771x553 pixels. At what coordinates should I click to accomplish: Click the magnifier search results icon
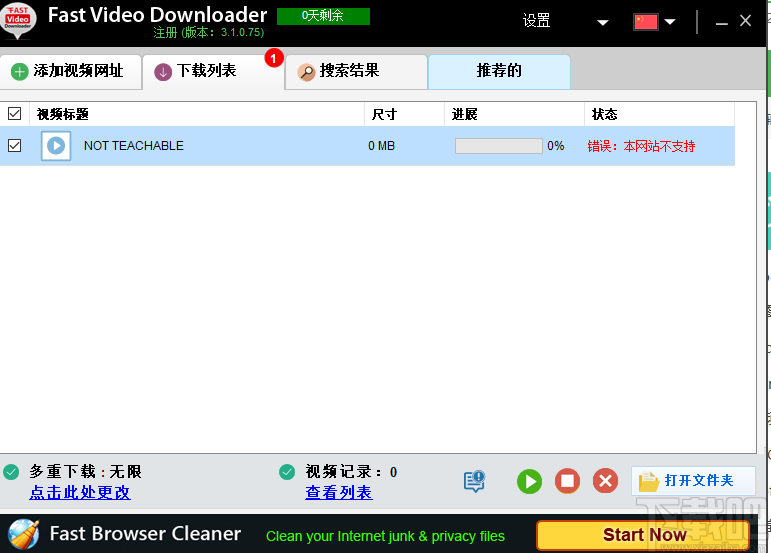tap(306, 72)
